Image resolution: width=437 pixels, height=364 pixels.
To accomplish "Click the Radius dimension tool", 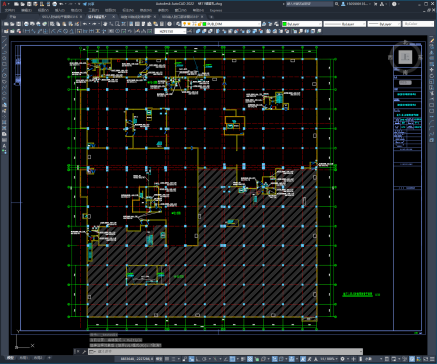I will point(53,31).
